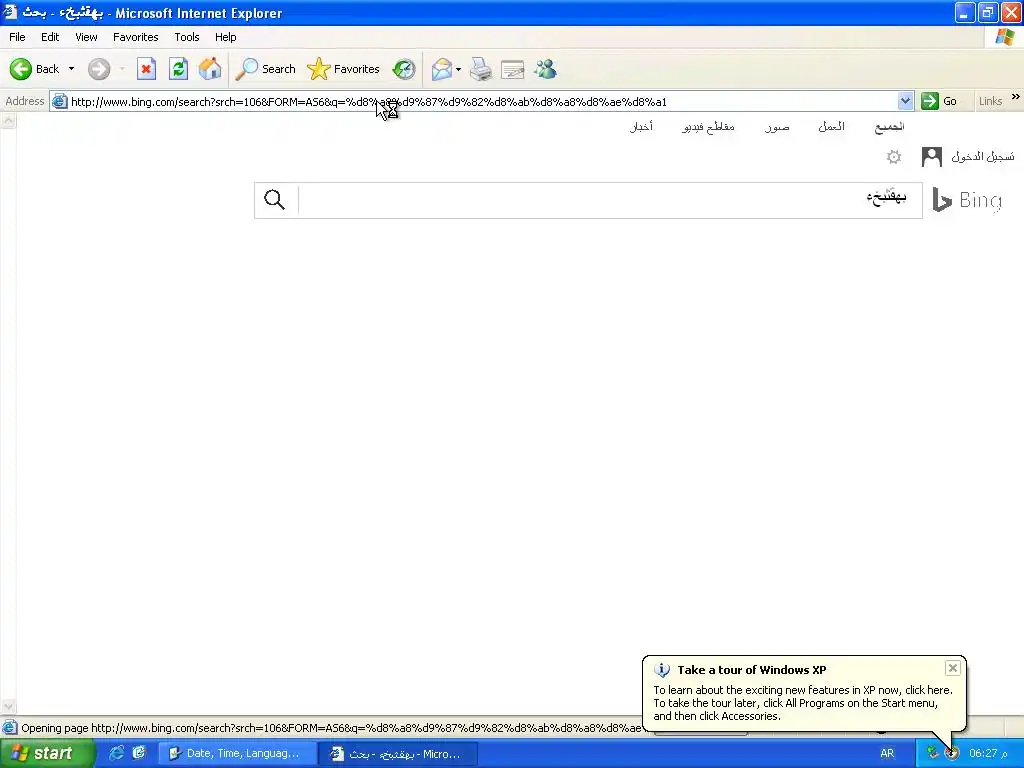Refresh the page with the green arrows icon
1024x768 pixels.
(x=178, y=69)
